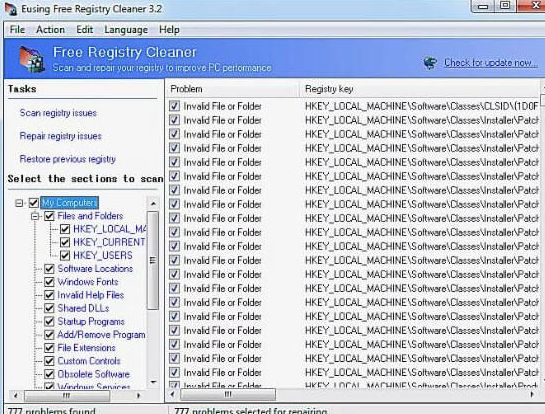
Task: Toggle the HKEY_CURRENT section checkbox
Action: tap(65, 242)
